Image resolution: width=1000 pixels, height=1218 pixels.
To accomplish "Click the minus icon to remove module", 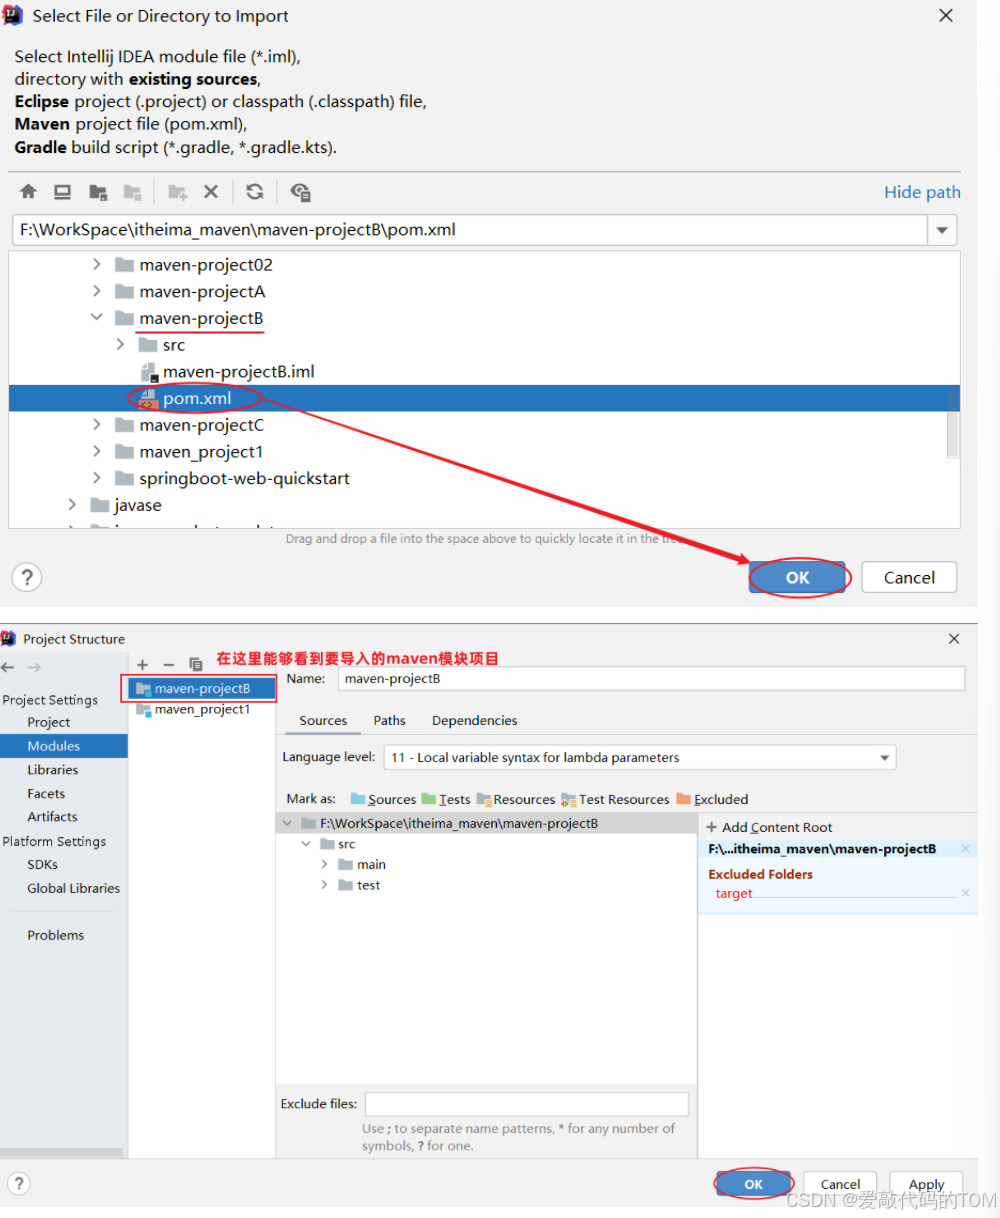I will pos(168,664).
